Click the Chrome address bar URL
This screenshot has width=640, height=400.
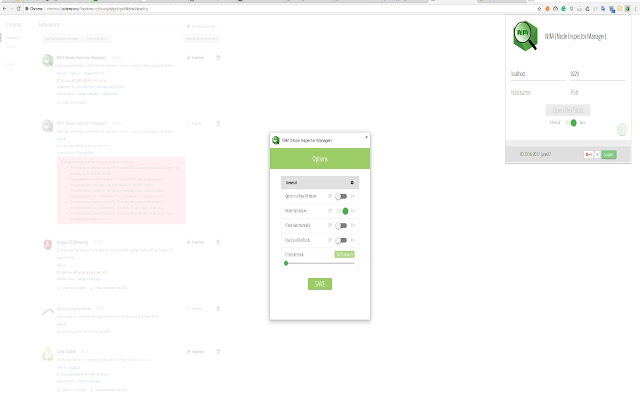[x=97, y=9]
